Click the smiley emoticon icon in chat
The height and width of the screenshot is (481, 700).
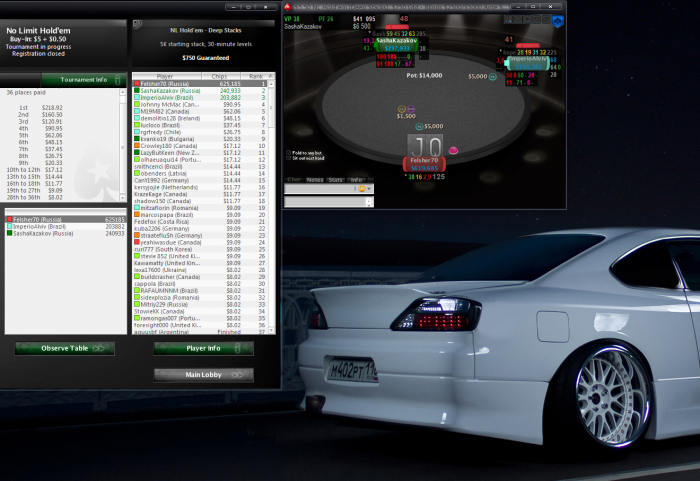tap(362, 189)
